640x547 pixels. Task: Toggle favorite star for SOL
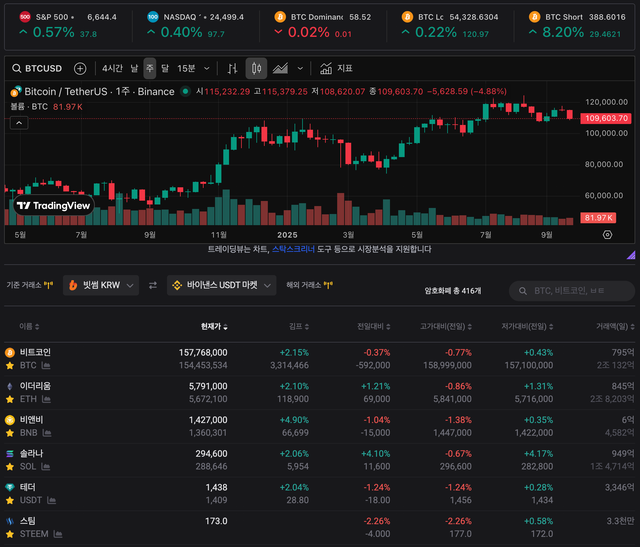[10, 467]
